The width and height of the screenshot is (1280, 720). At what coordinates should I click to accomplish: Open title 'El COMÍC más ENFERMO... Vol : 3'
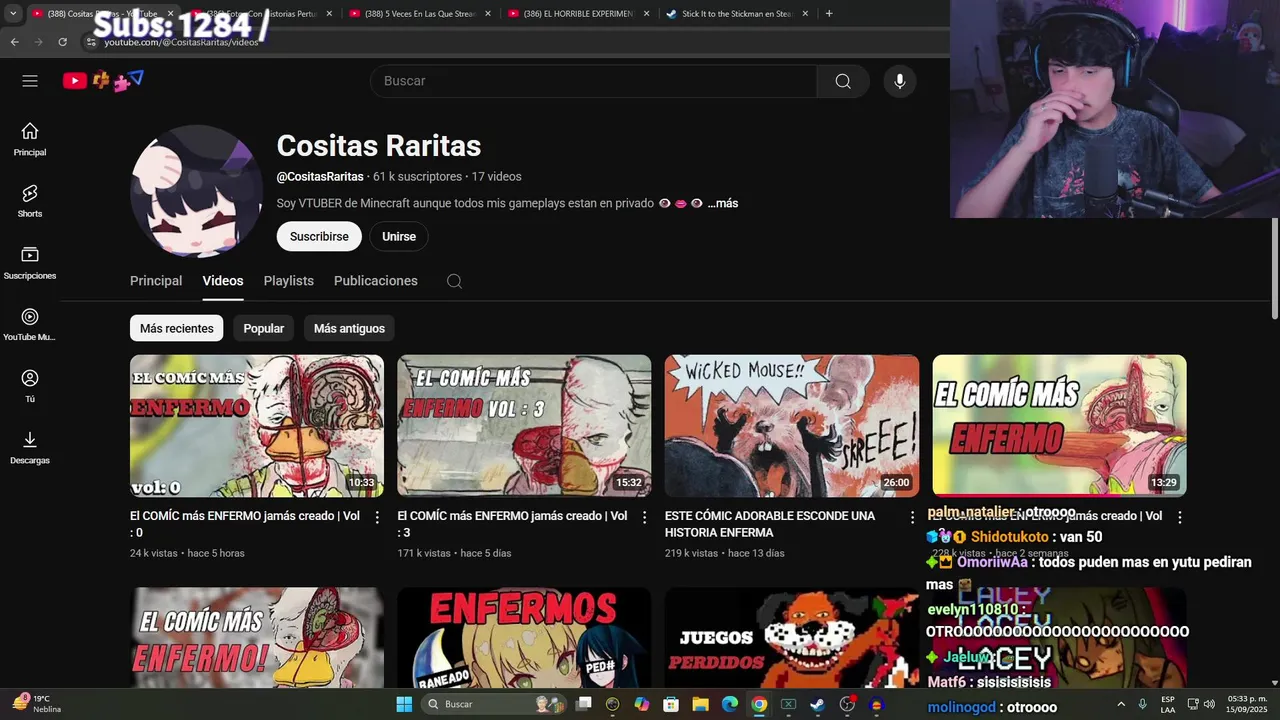(512, 524)
